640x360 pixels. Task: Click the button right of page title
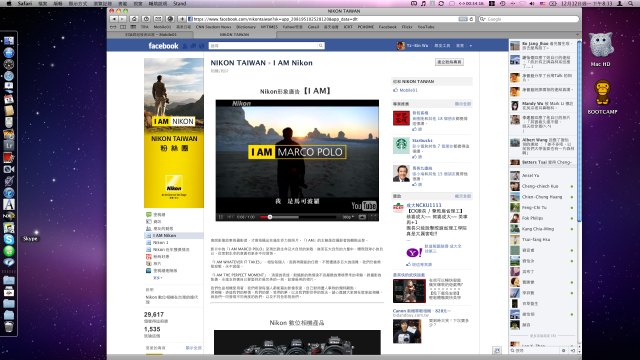449,62
